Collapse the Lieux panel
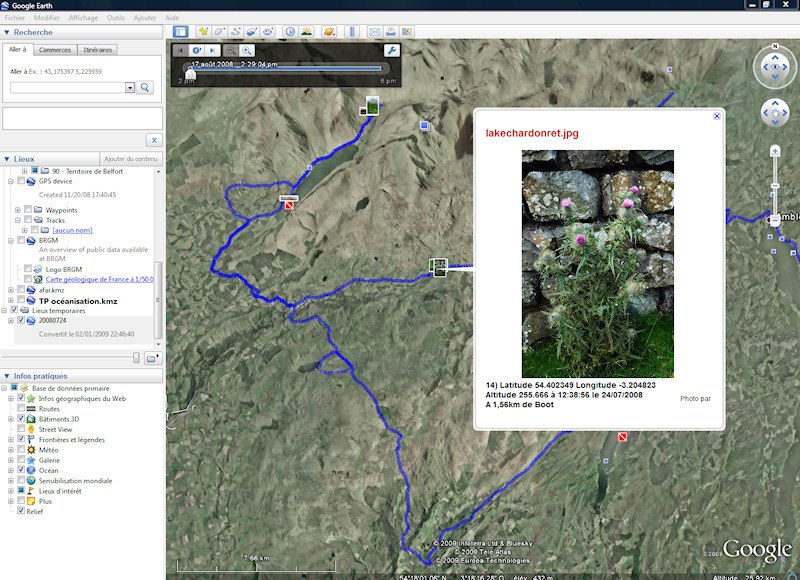This screenshot has width=800, height=580. [7, 159]
